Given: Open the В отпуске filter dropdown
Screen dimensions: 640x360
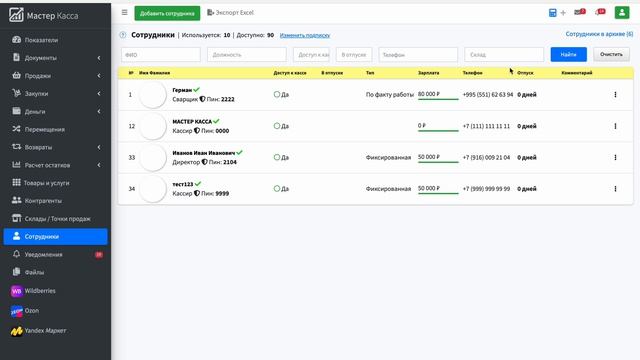Looking at the screenshot, I should point(354,55).
